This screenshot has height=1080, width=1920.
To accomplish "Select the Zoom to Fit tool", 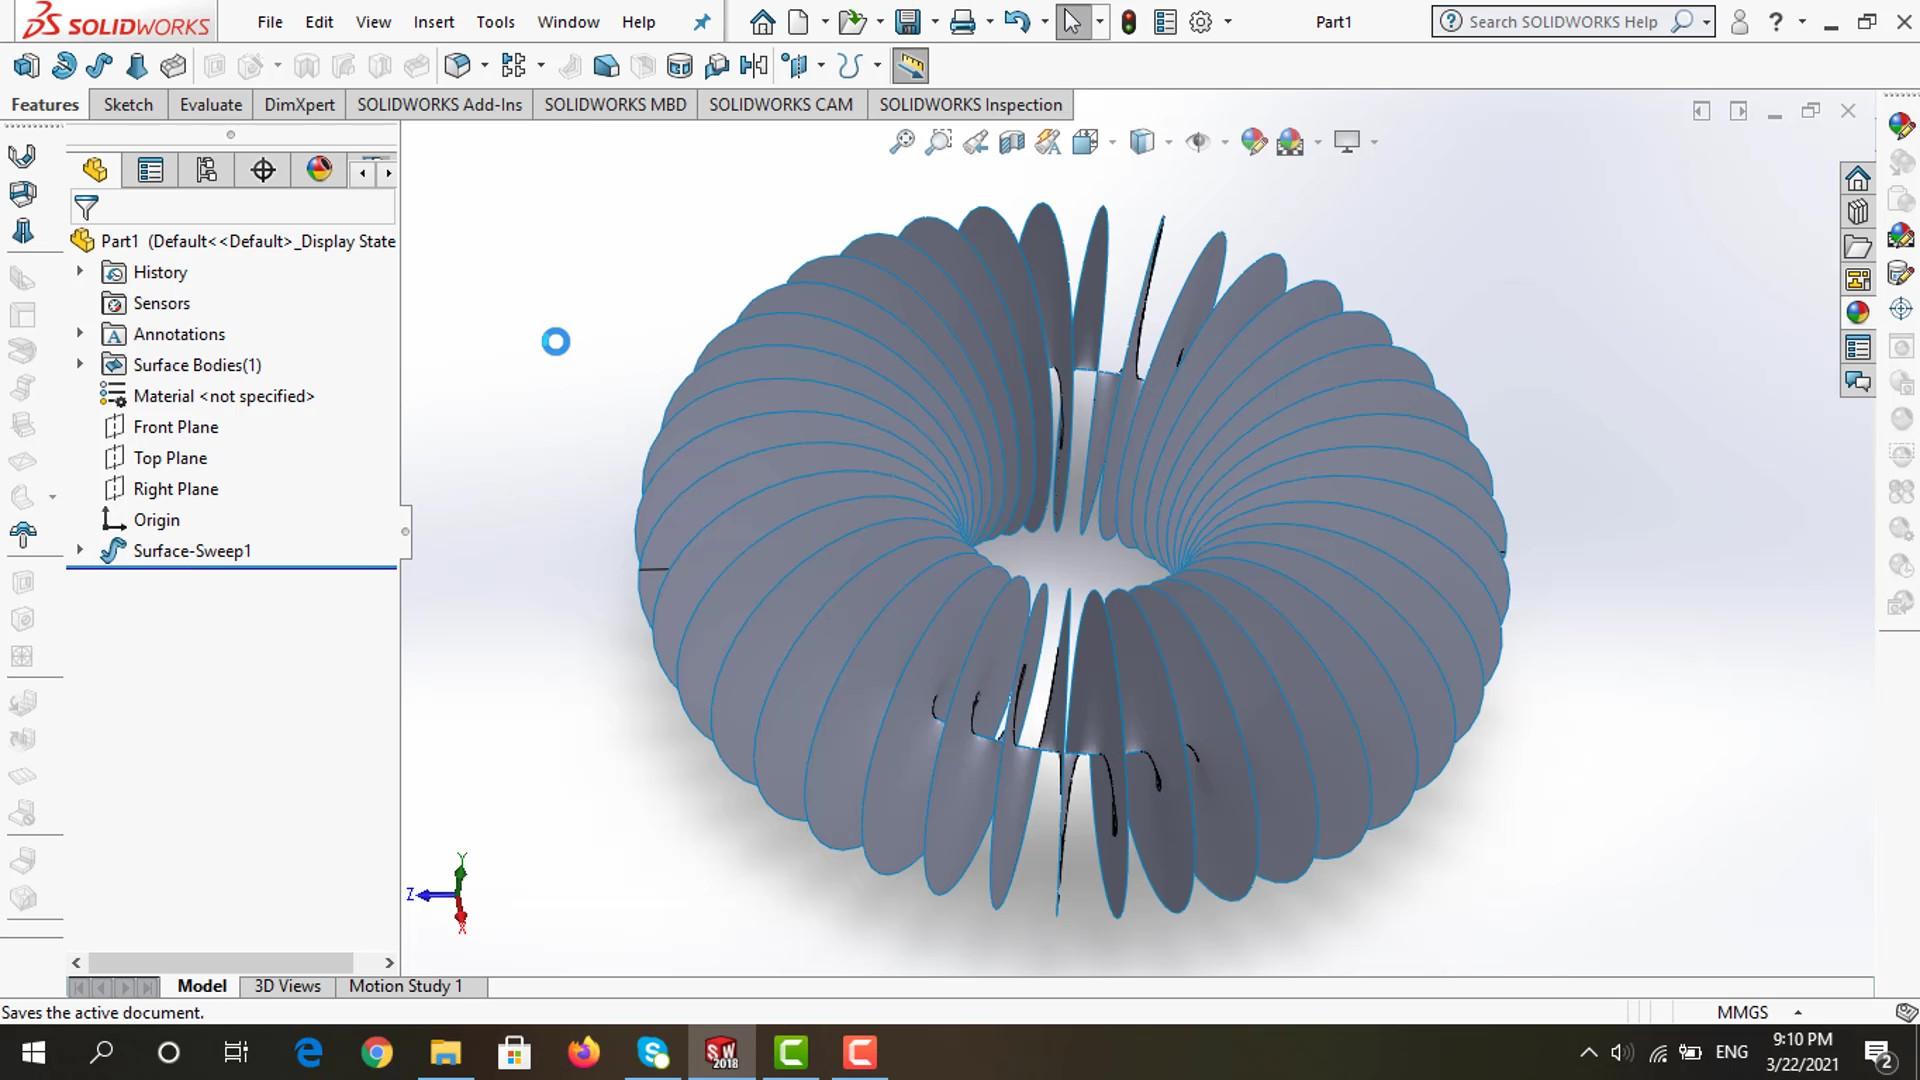I will (902, 141).
